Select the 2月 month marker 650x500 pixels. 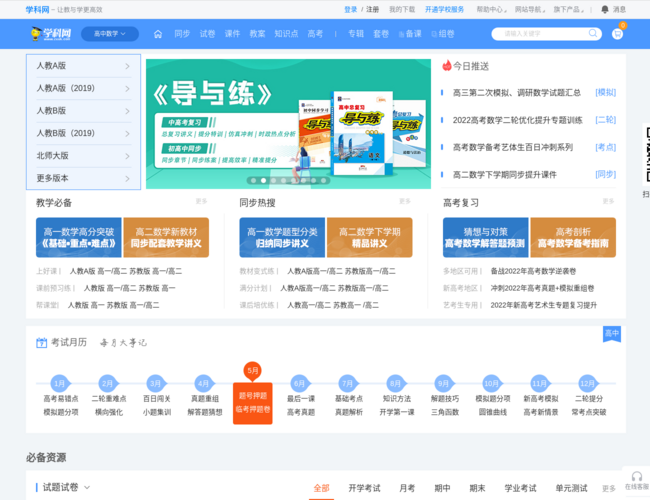(108, 383)
